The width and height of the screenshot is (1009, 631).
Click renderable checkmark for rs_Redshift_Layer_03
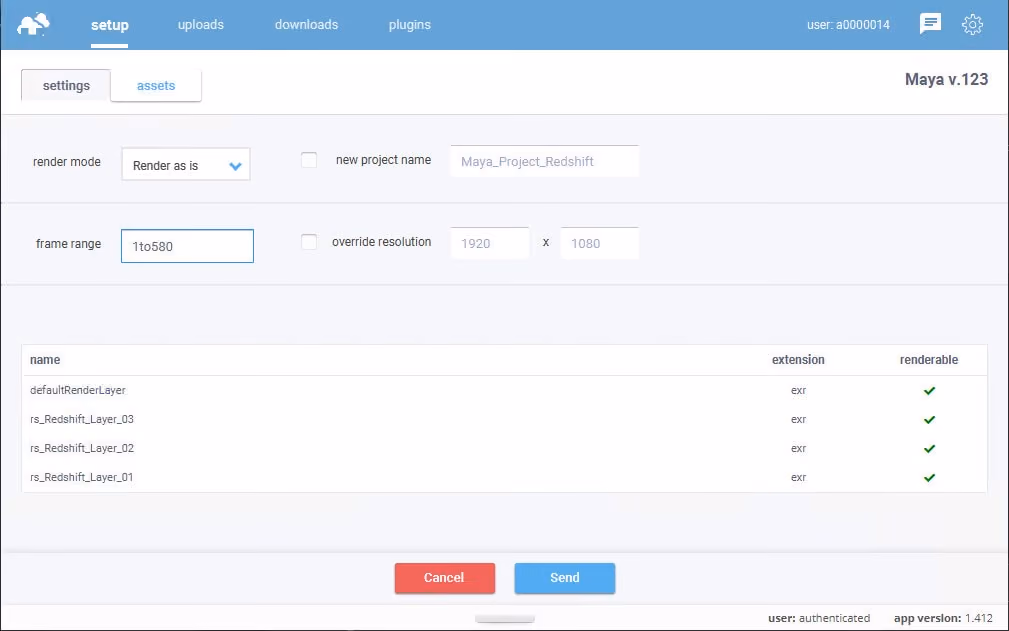tap(929, 419)
